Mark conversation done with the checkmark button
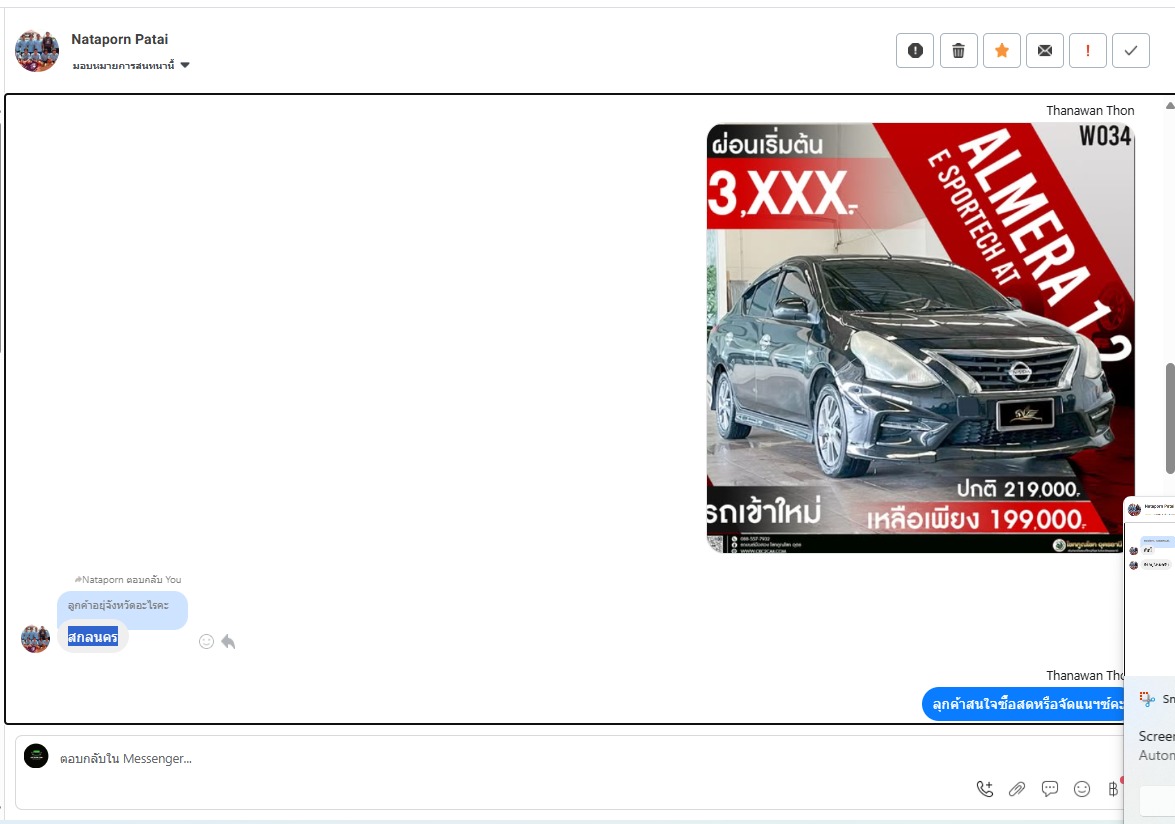The width and height of the screenshot is (1175, 824). coord(1130,50)
